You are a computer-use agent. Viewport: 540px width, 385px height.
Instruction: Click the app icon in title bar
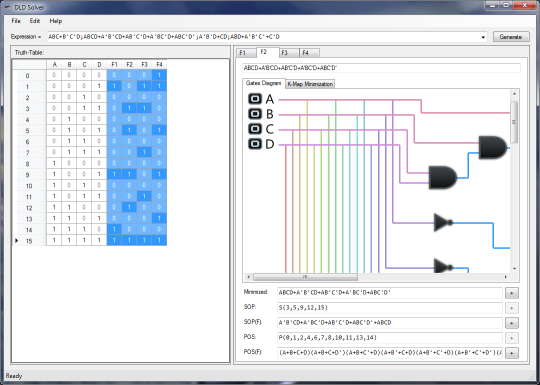[8, 7]
